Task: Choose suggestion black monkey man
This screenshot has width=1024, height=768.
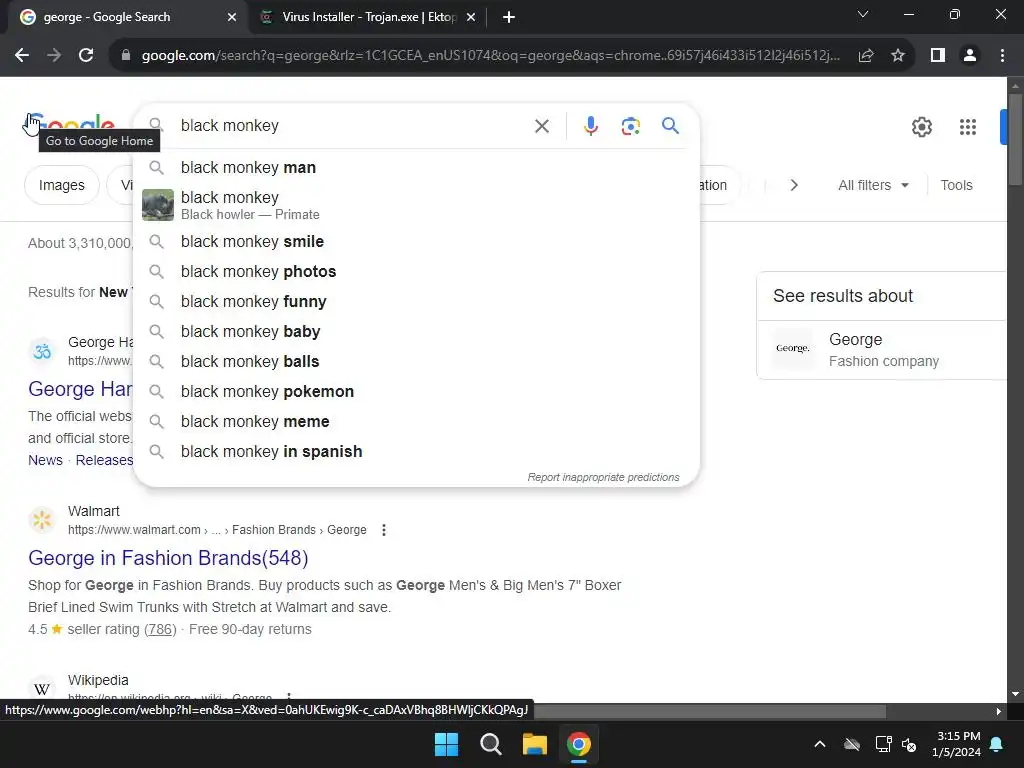Action: click(416, 168)
